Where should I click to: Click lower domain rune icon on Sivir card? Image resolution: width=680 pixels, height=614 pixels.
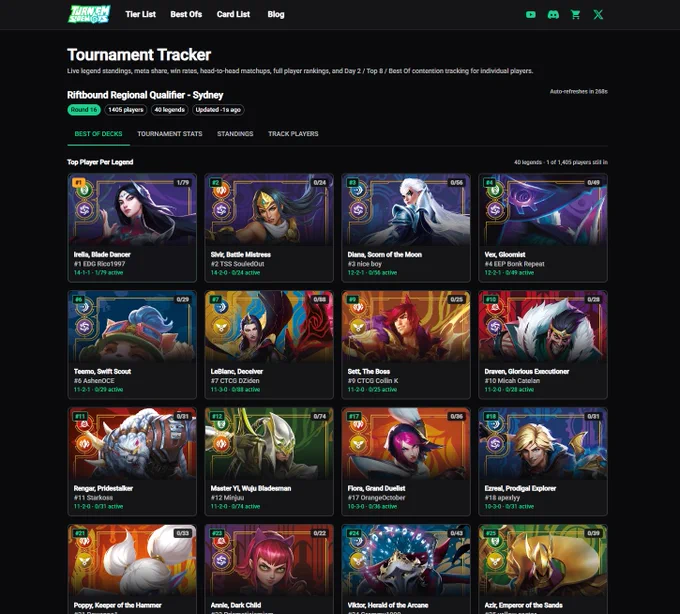pyautogui.click(x=221, y=210)
